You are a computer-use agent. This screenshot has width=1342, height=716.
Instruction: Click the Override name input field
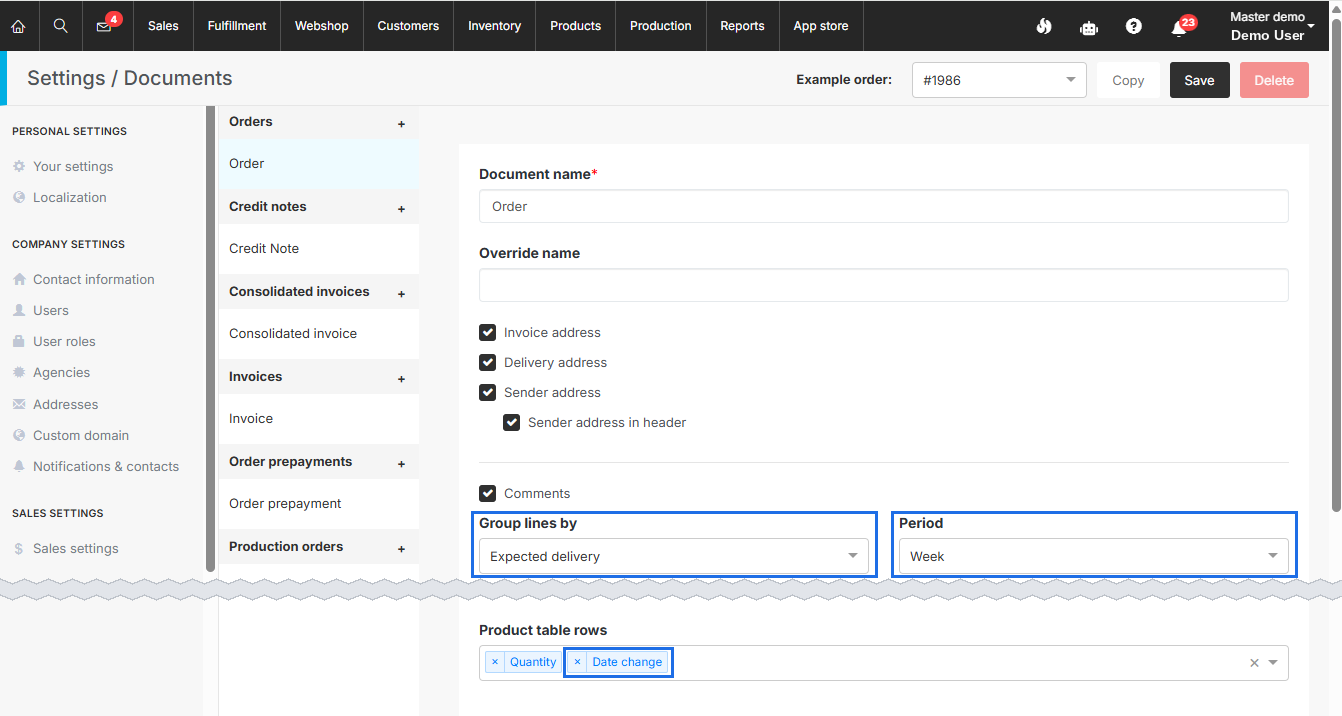[x=884, y=285]
